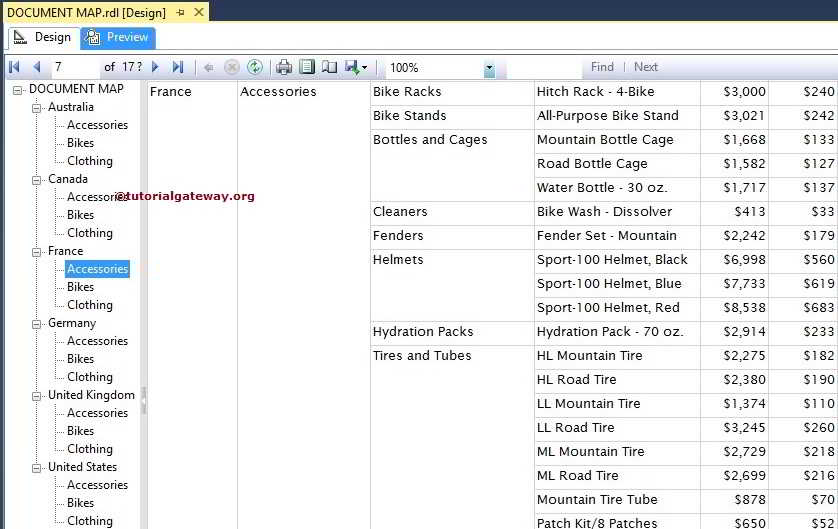Select highlighted Accessories under France
The image size is (838, 529).
coord(97,269)
